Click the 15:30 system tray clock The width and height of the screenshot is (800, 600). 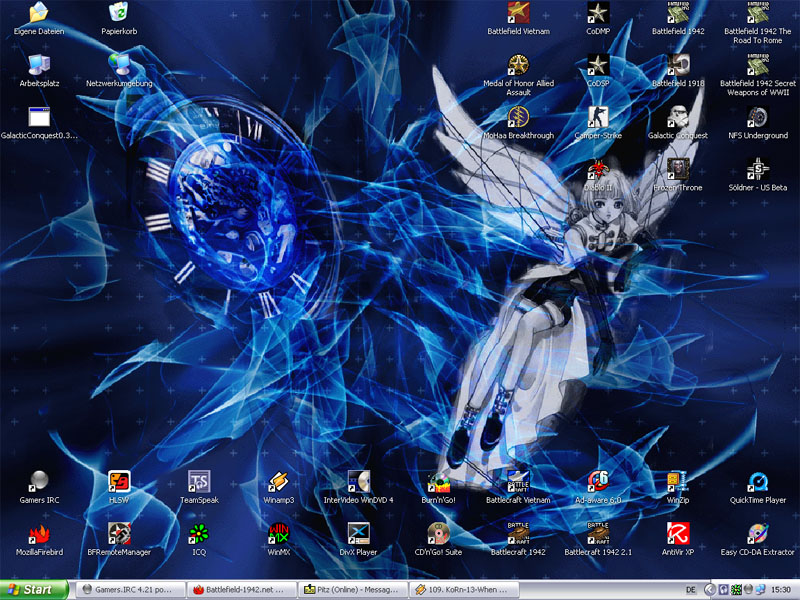coord(779,590)
